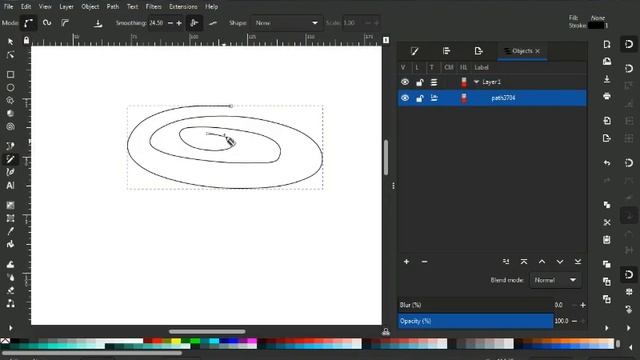The height and width of the screenshot is (360, 640).
Task: Move selection up one step
Action: click(542, 262)
